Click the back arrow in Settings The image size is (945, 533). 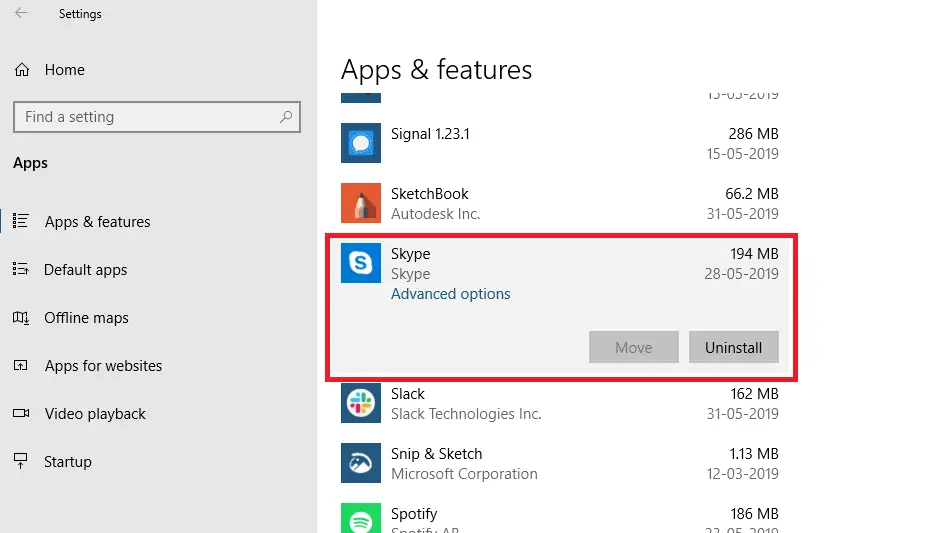pyautogui.click(x=21, y=13)
